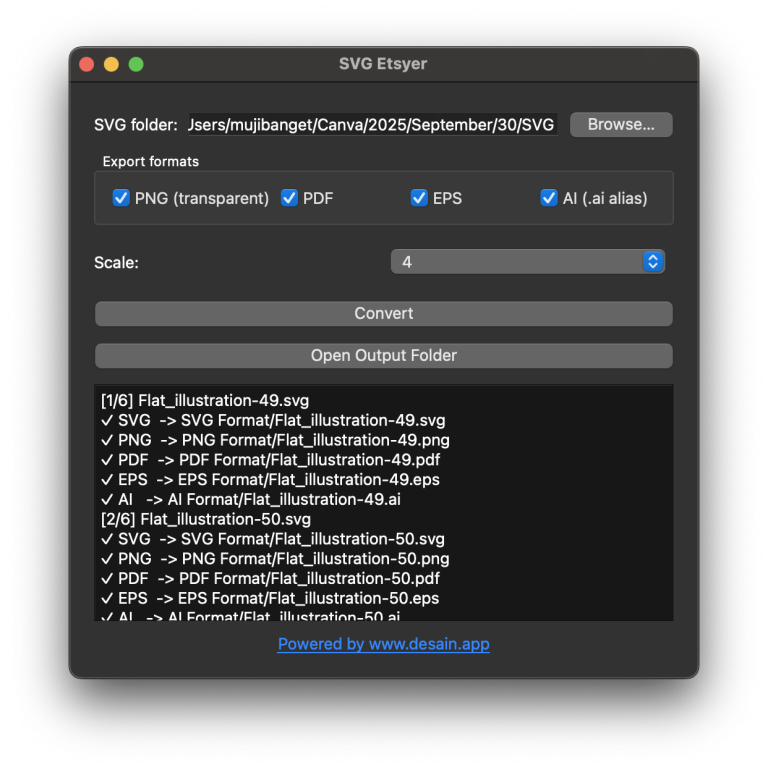Click the SVG folder path field
Screen dimensions: 768x770
tap(371, 125)
